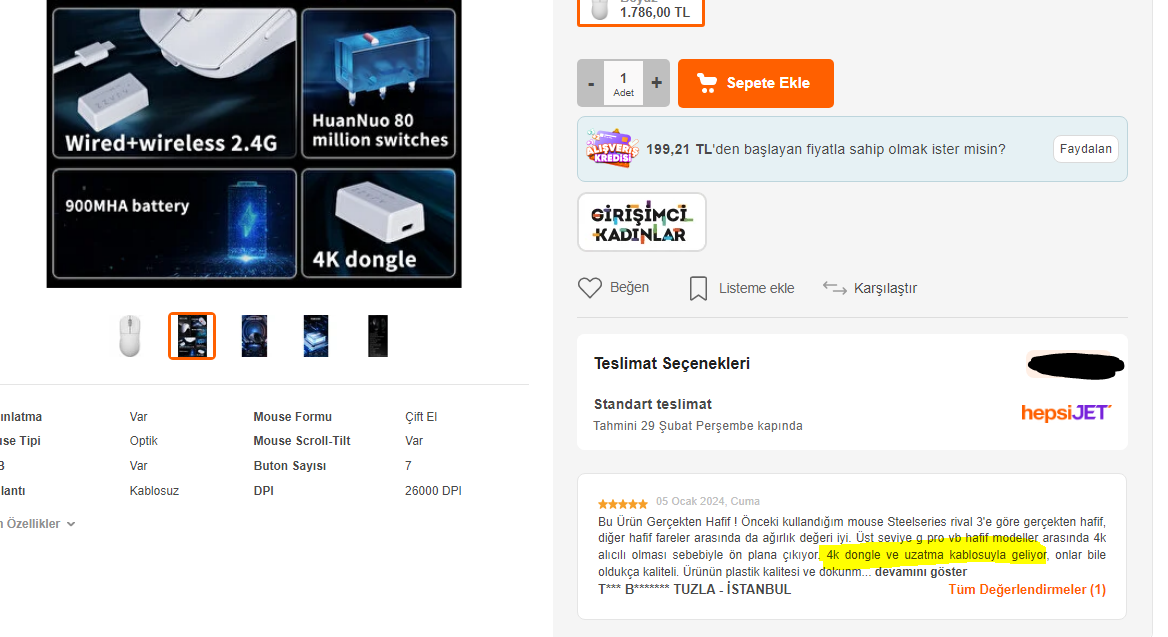Click the Alışveriş Kredisi badge icon
1168x637 pixels.
612,148
